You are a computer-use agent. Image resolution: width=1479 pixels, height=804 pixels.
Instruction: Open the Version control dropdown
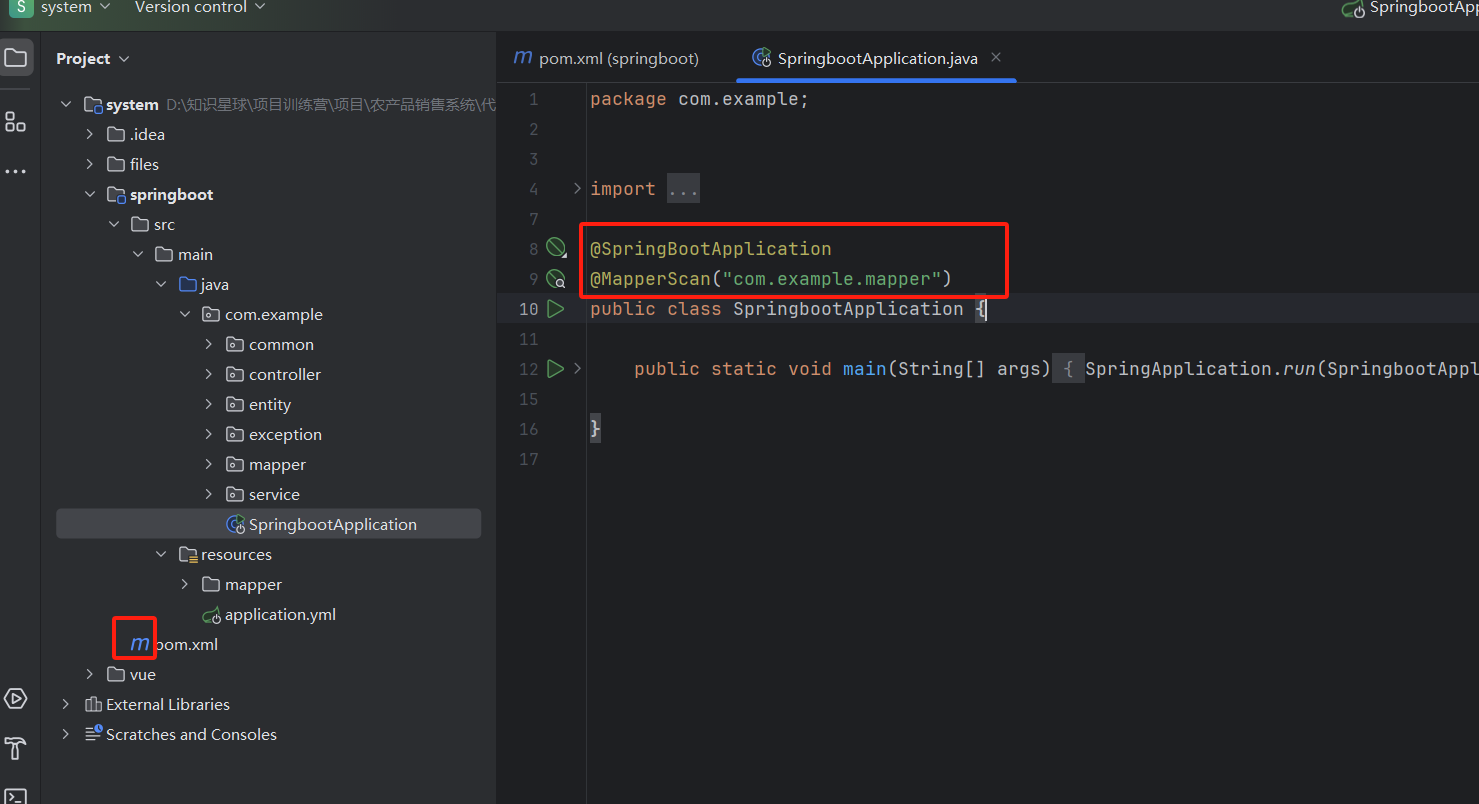coord(200,7)
